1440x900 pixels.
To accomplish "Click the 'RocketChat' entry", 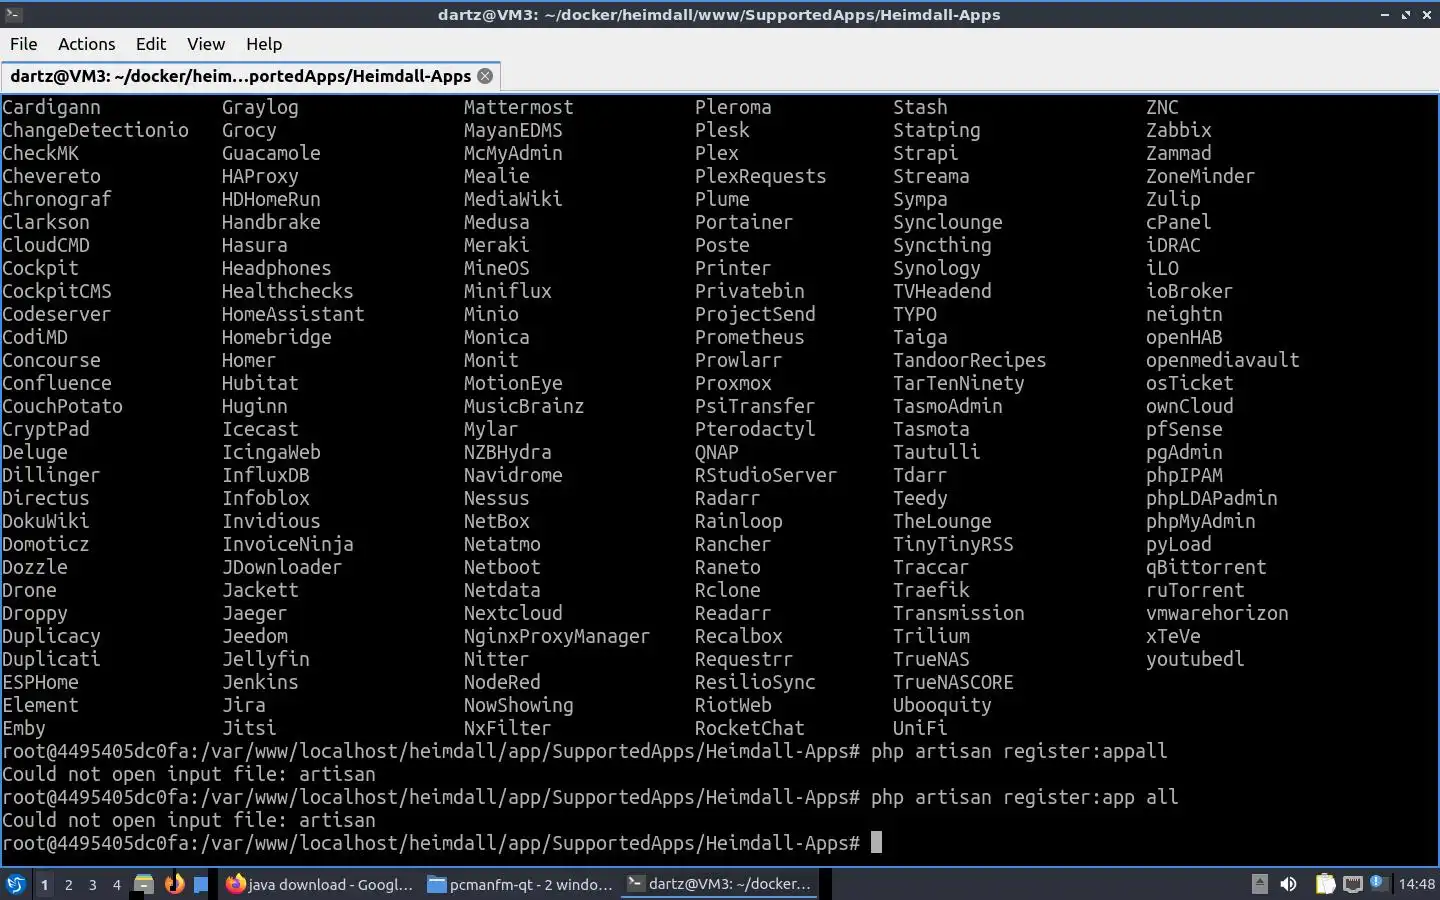I will 749,728.
